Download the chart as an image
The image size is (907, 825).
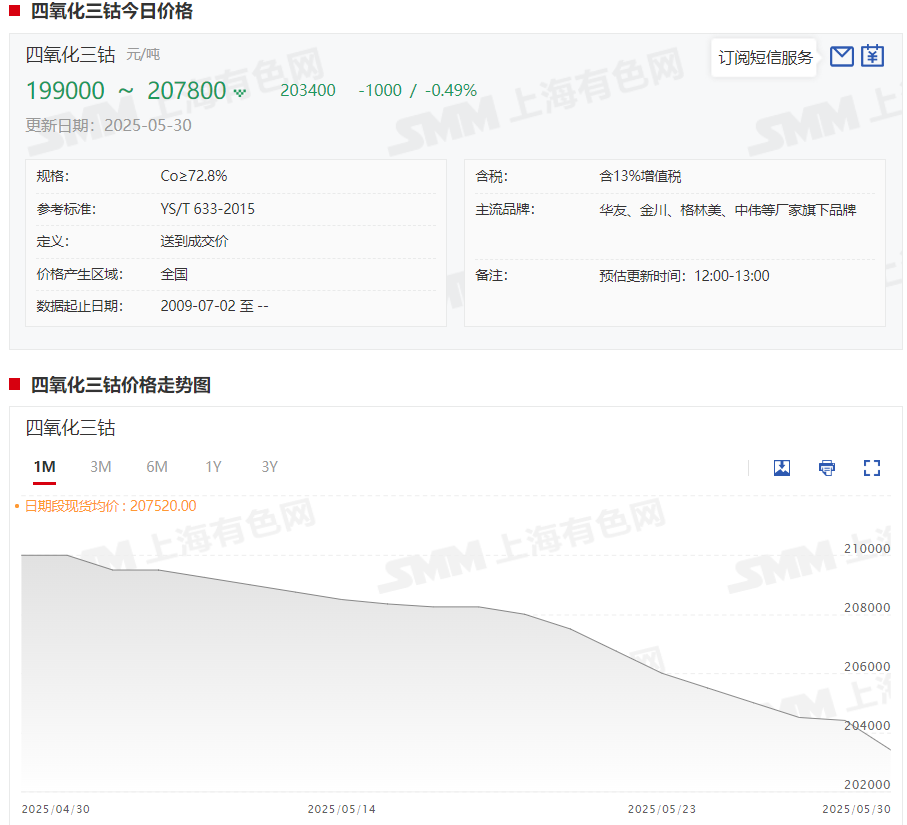click(x=782, y=468)
